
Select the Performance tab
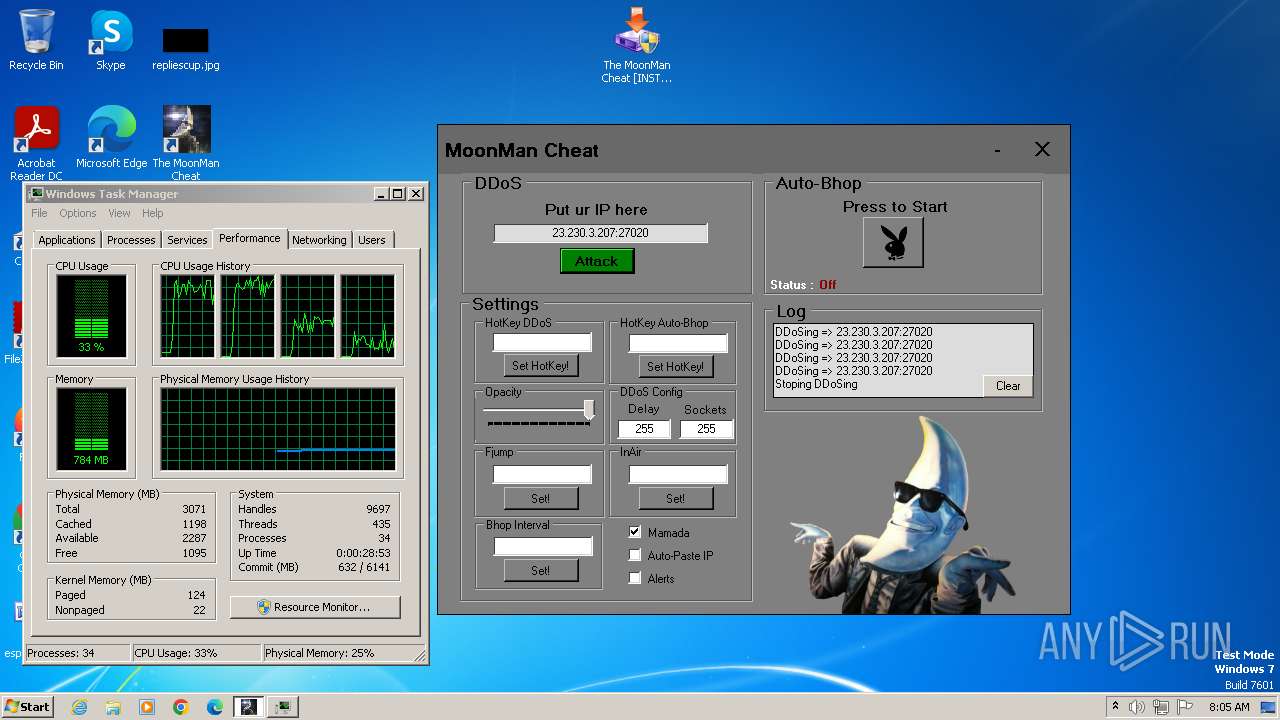[250, 238]
